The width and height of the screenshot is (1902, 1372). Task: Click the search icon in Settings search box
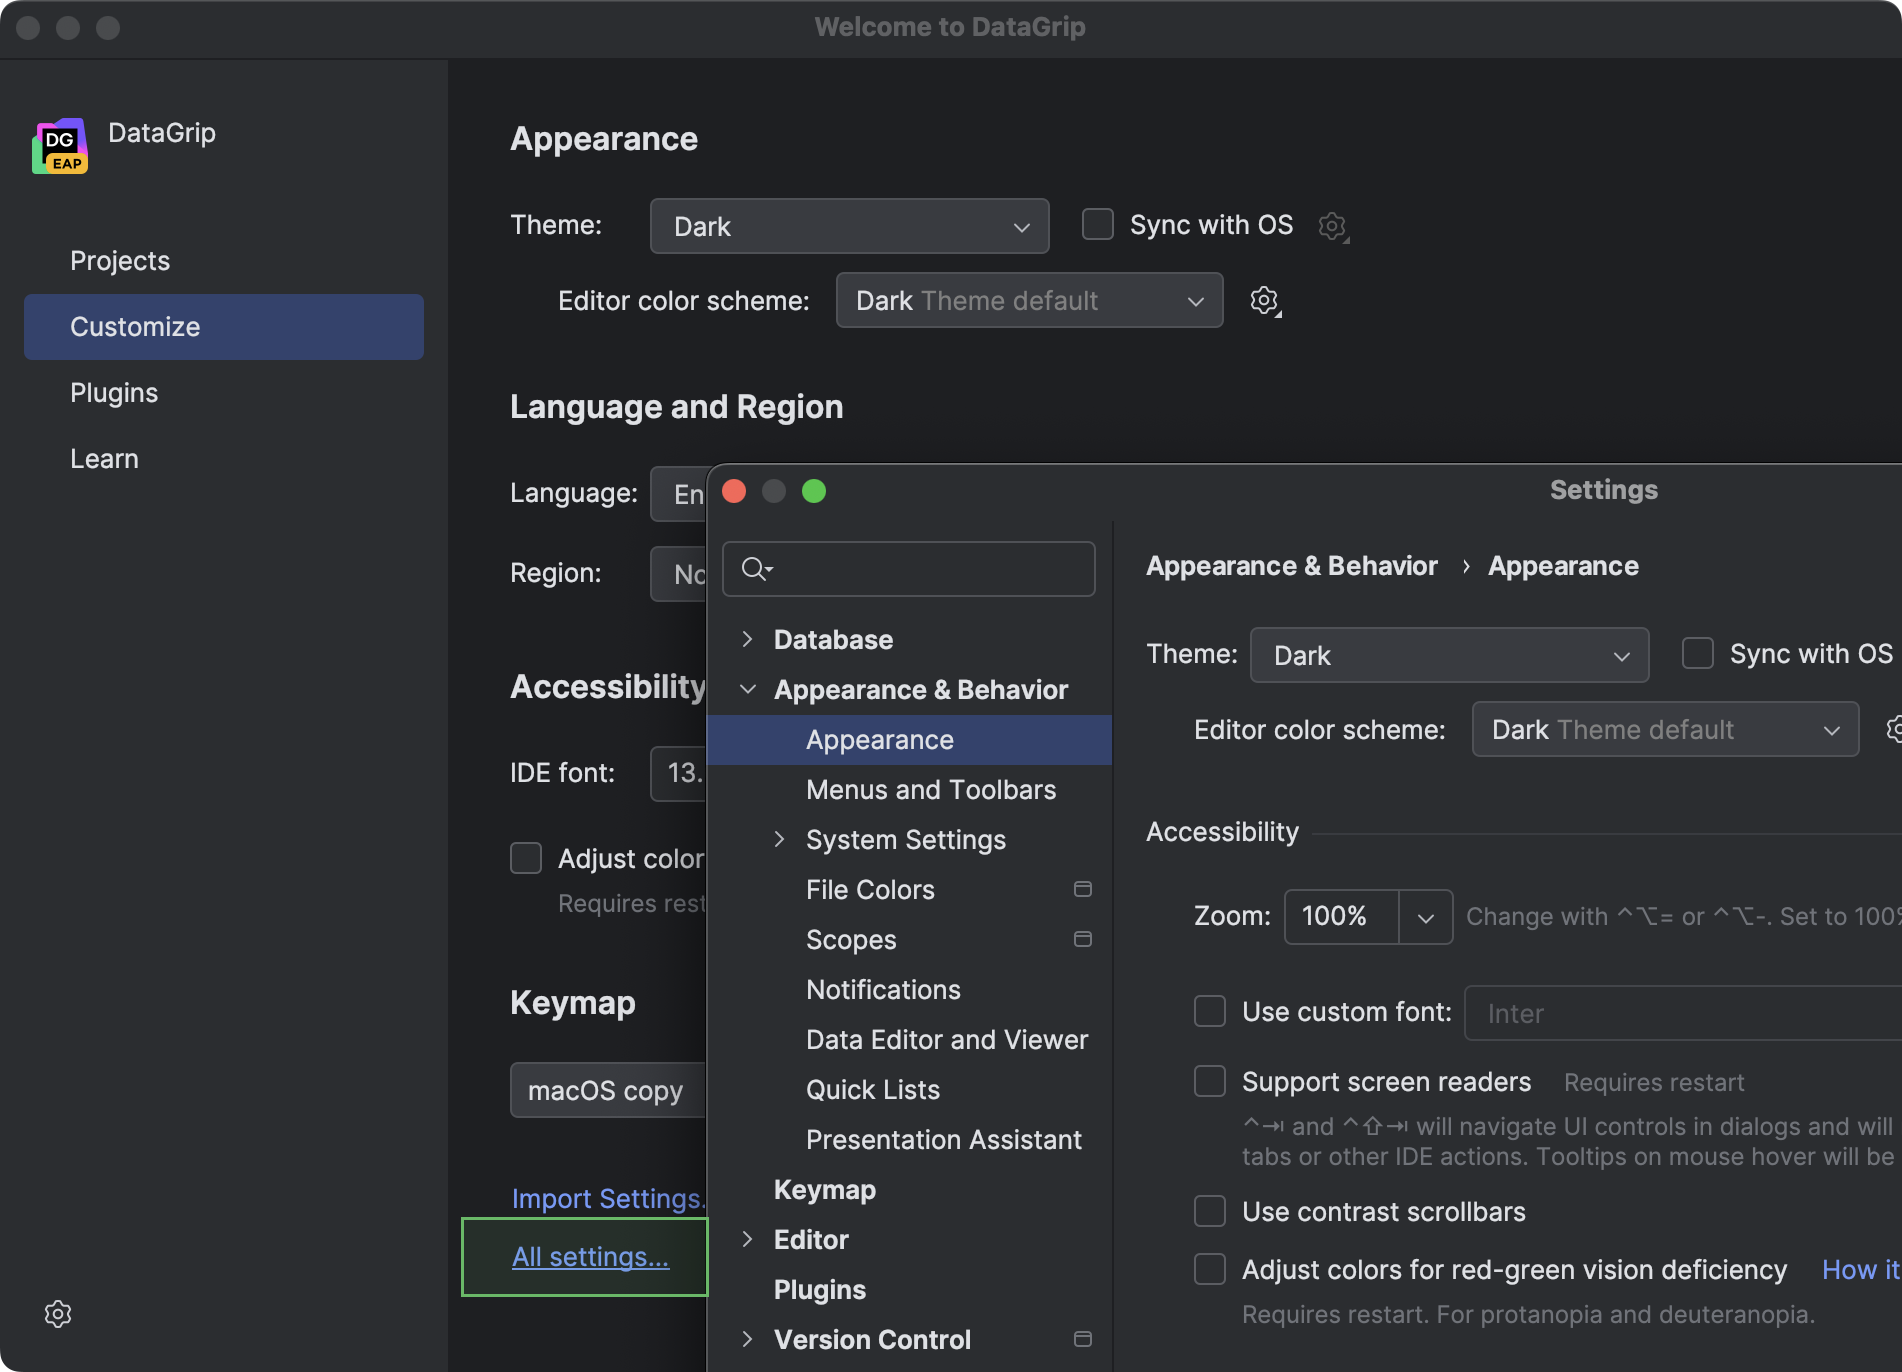pyautogui.click(x=756, y=569)
